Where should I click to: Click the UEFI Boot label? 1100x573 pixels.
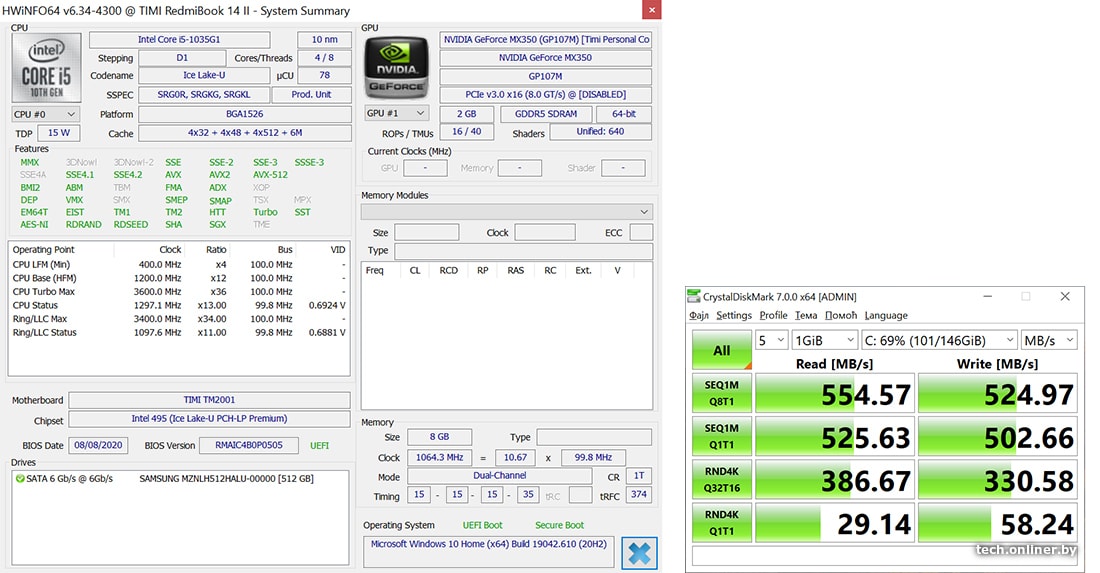482,525
